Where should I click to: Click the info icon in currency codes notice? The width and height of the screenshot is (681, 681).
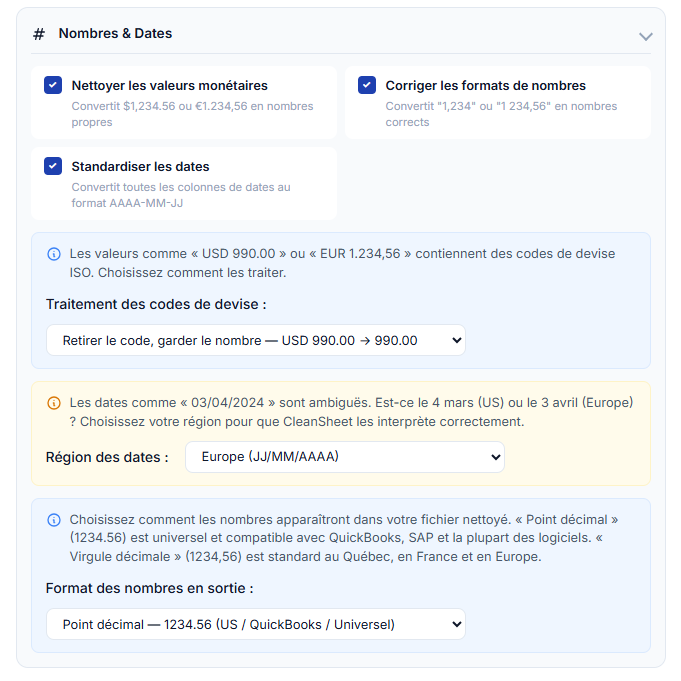[x=54, y=254]
